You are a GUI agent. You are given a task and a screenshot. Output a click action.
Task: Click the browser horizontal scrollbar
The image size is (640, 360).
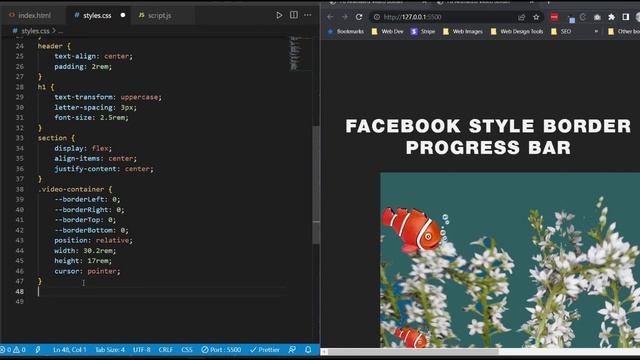(413, 351)
